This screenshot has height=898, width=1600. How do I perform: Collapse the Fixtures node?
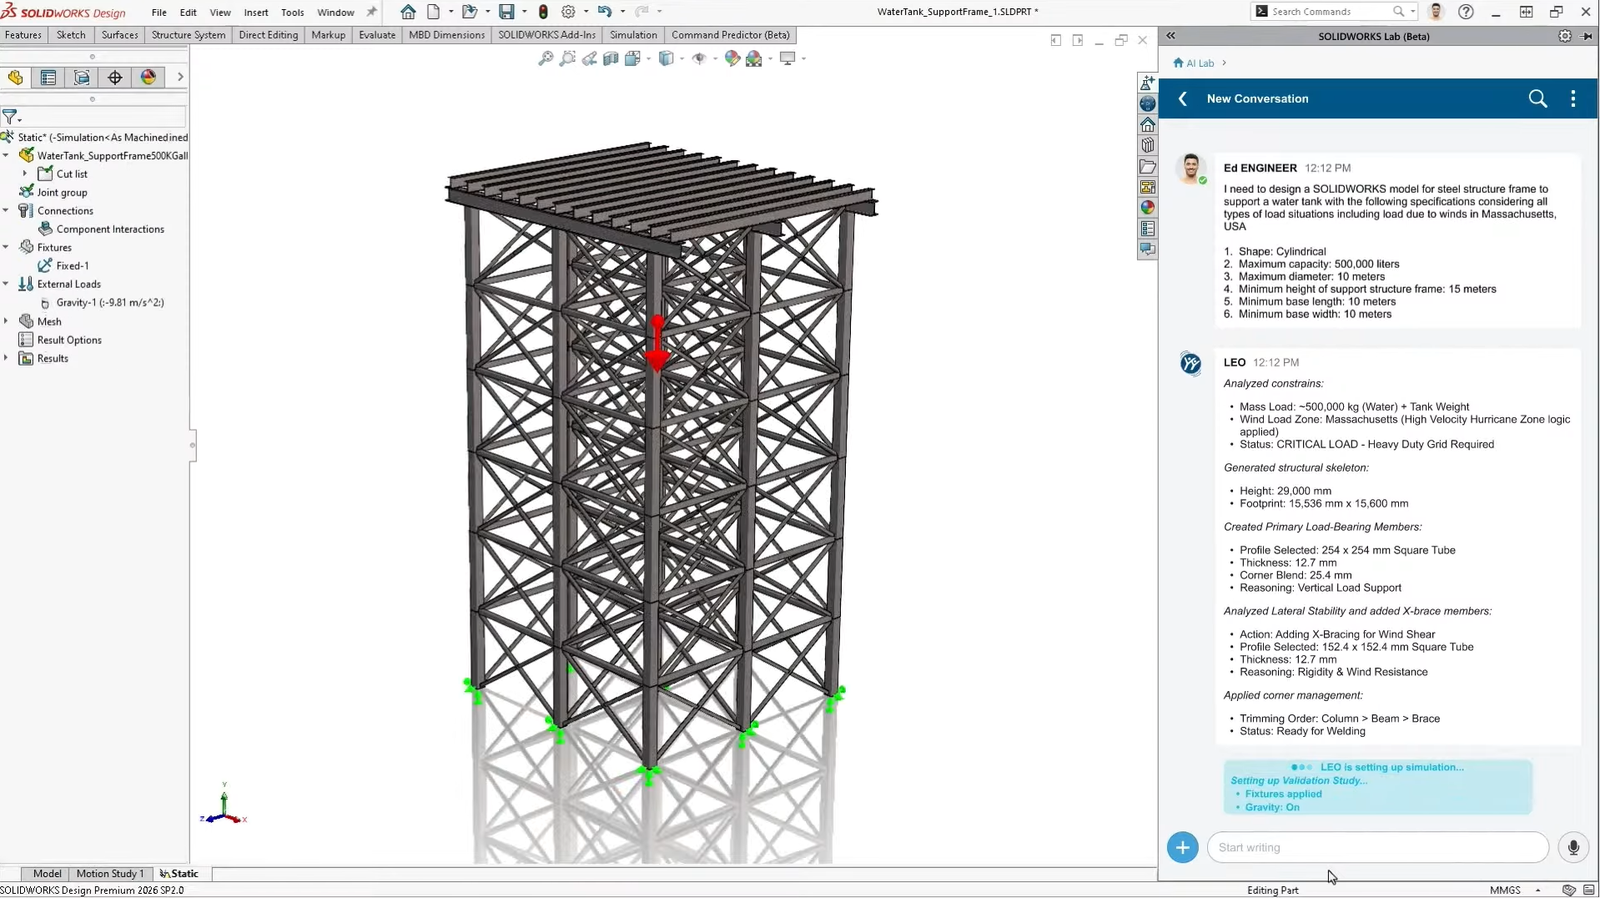(x=6, y=247)
